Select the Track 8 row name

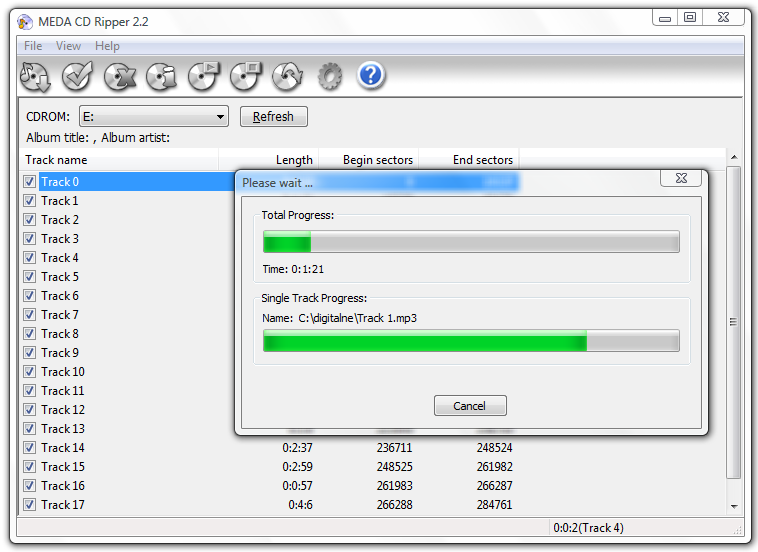point(60,334)
